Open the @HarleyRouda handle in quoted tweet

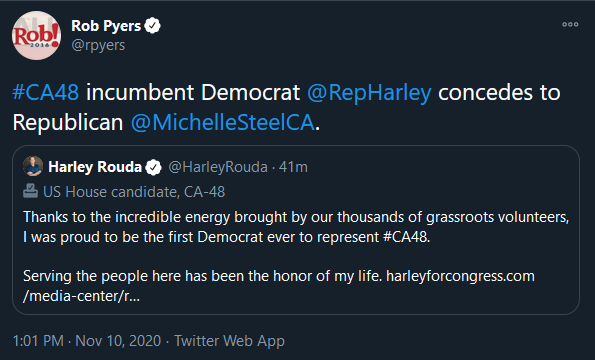(x=218, y=167)
